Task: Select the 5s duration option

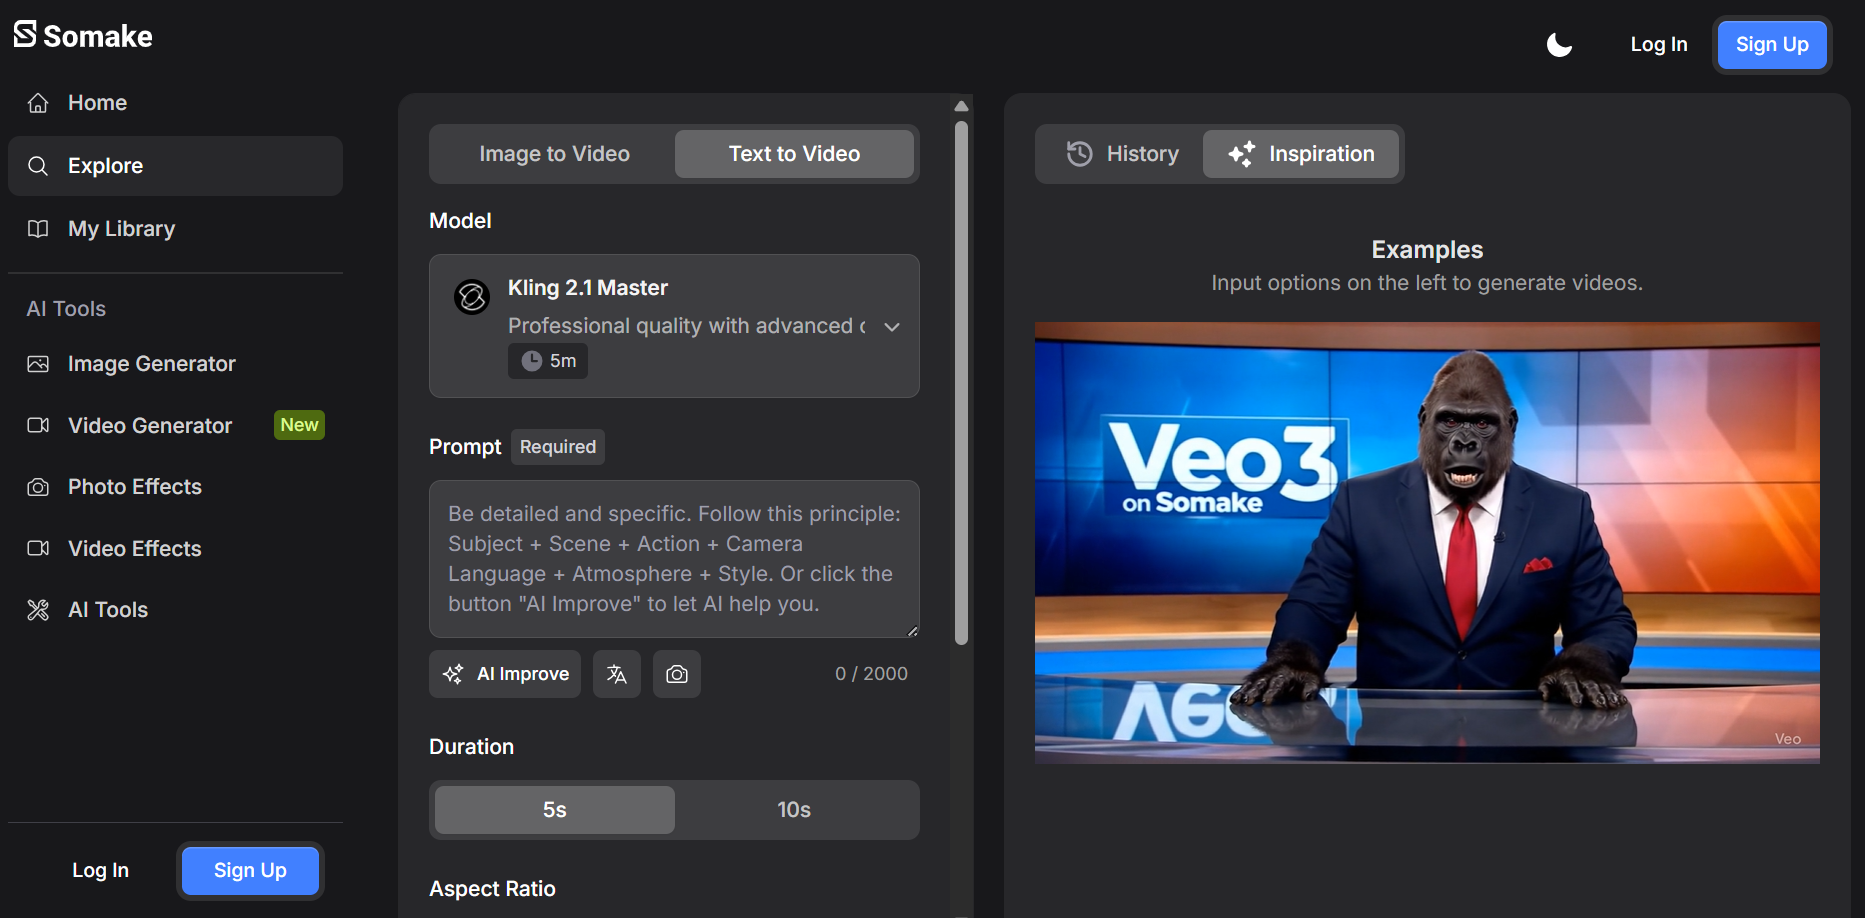Action: click(555, 810)
